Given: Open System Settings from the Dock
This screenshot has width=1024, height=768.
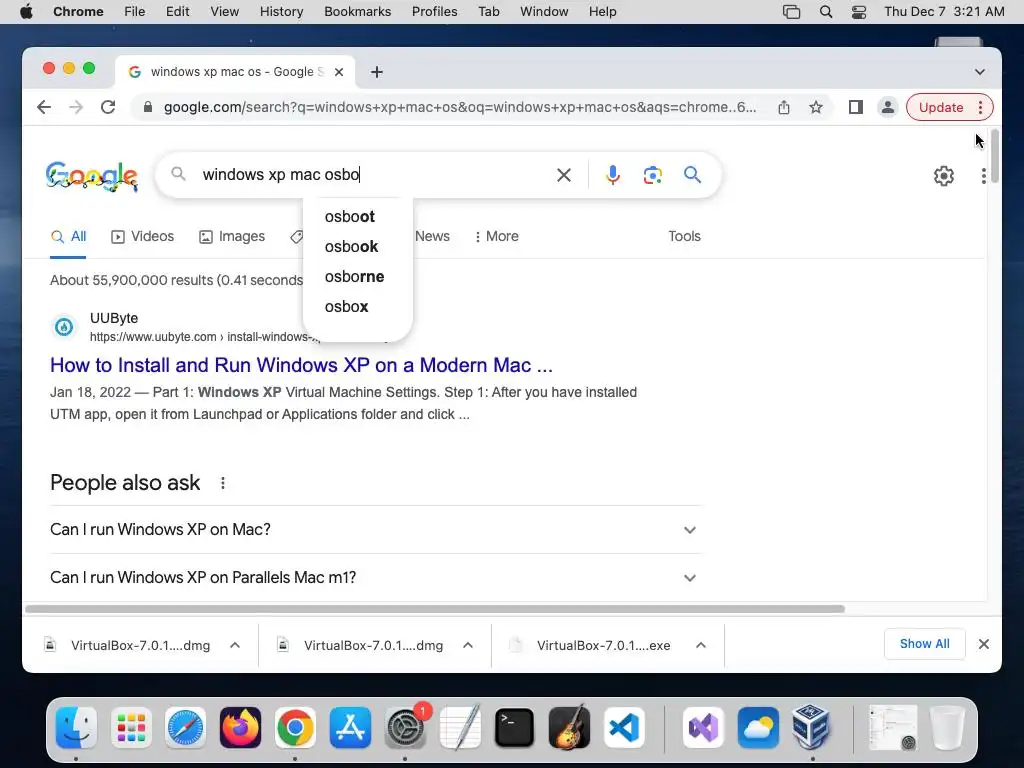Looking at the screenshot, I should (x=405, y=728).
